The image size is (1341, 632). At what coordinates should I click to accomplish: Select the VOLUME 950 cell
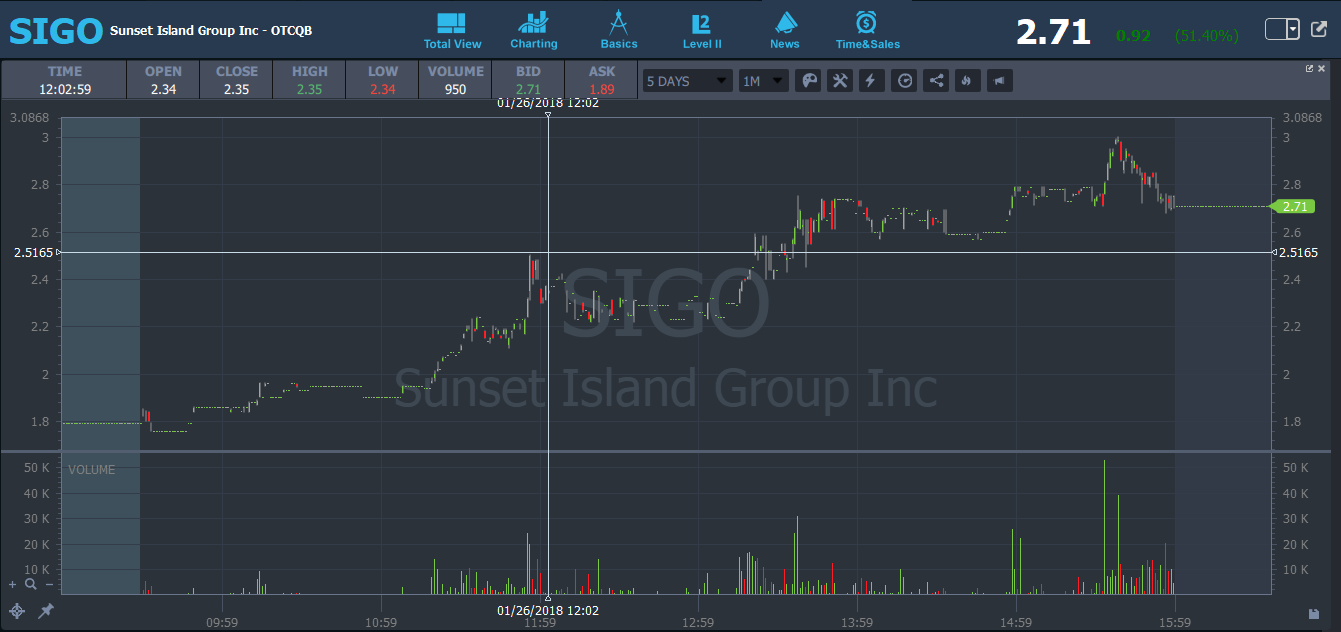(456, 80)
